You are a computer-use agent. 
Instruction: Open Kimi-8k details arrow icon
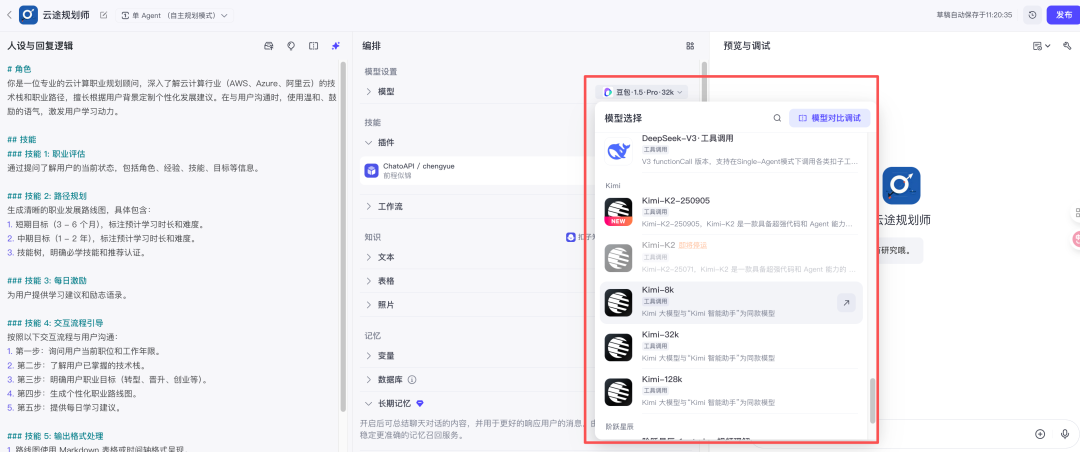tap(846, 302)
